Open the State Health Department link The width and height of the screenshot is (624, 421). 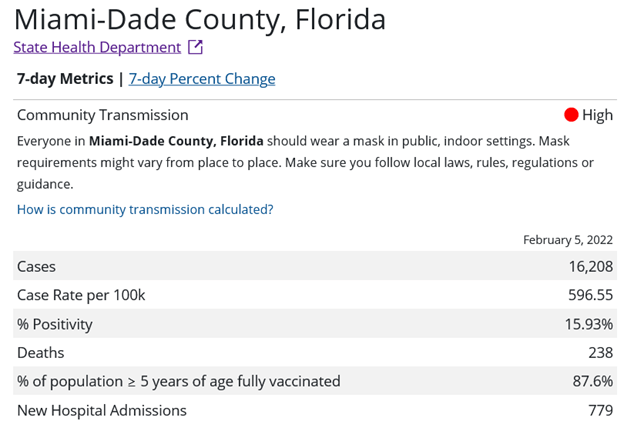point(98,47)
